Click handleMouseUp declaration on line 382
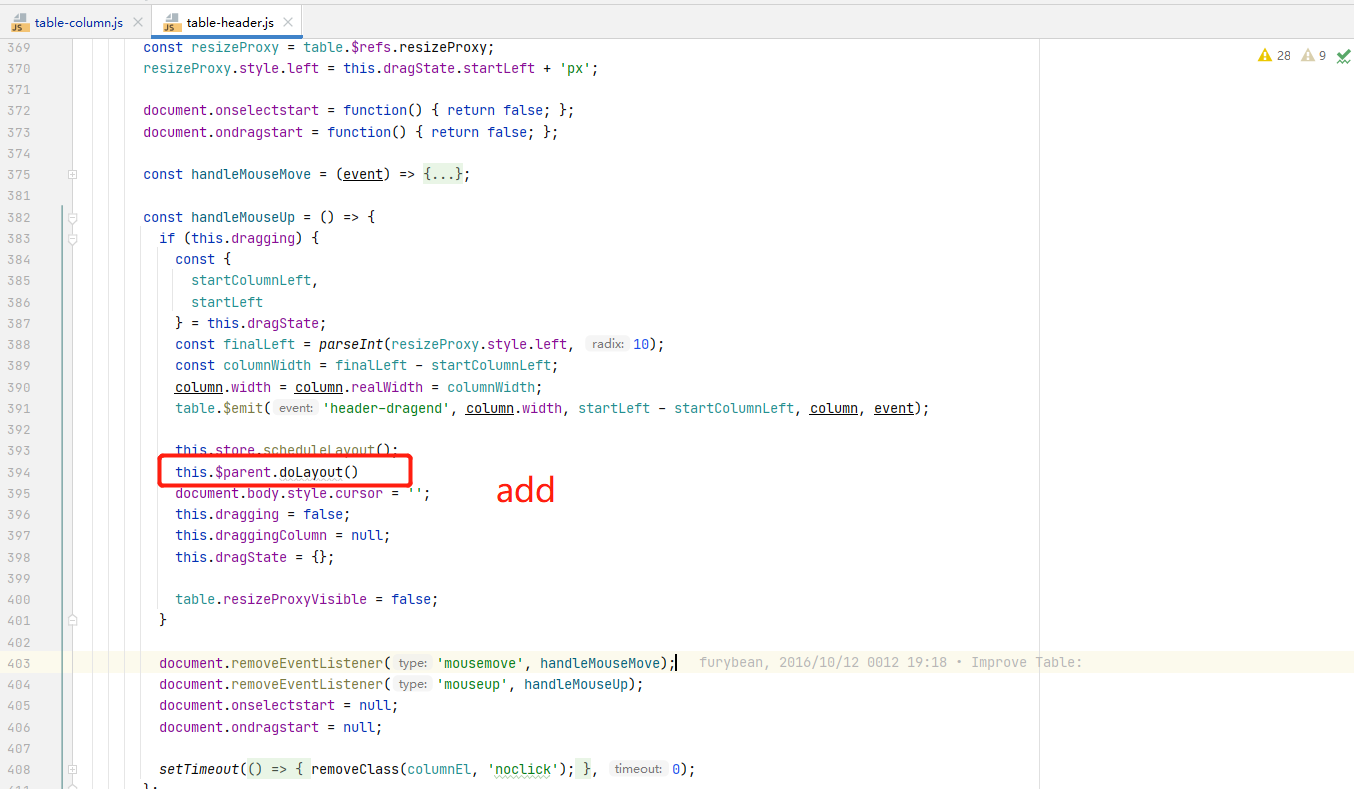1354x789 pixels. click(243, 217)
